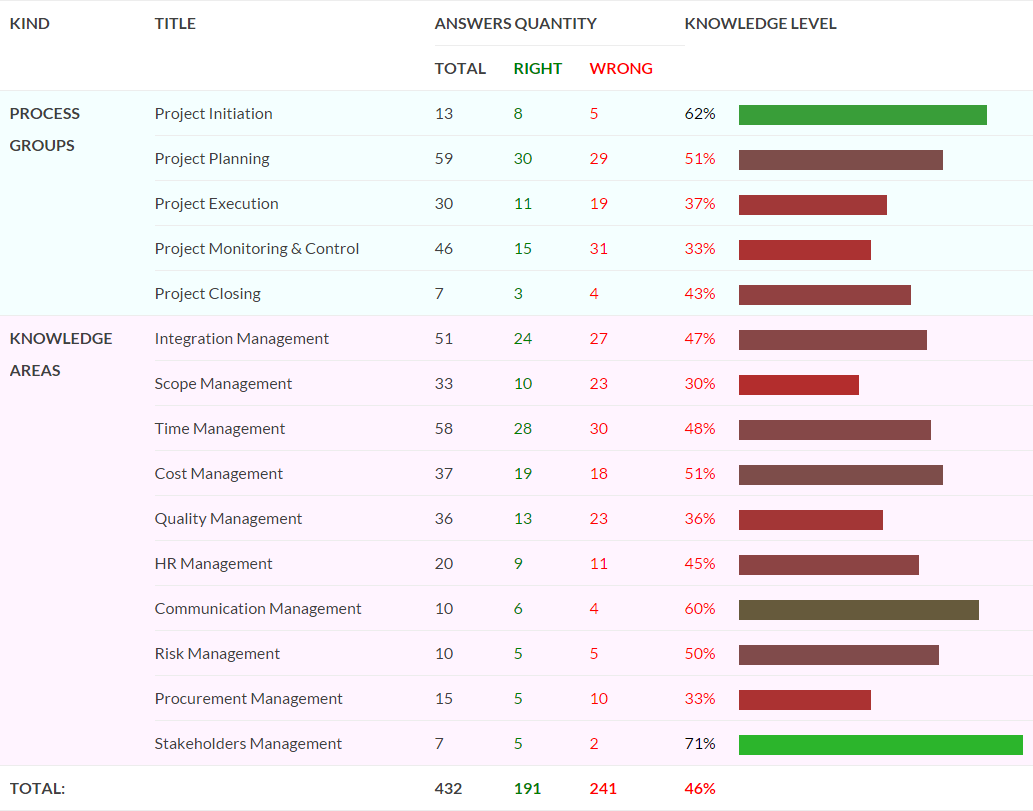Click the Project Execution knowledge level bar
This screenshot has width=1033, height=811.
click(x=813, y=205)
